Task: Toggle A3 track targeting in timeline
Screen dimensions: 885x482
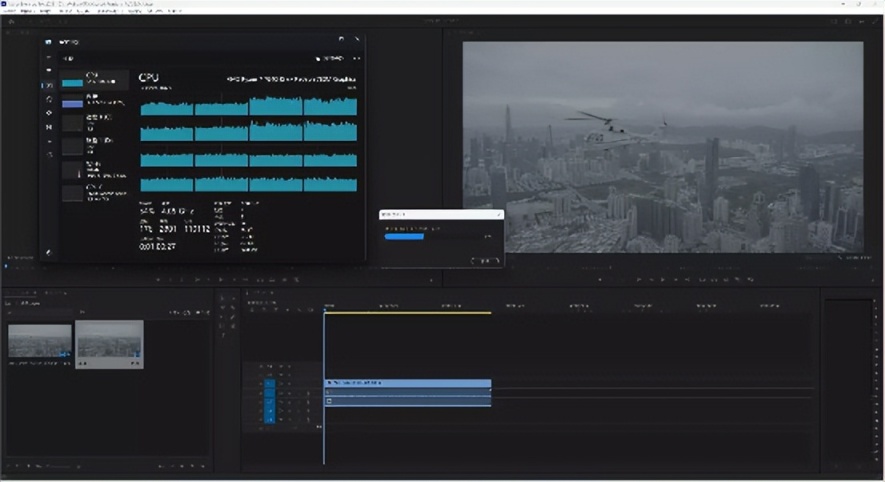Action: coord(270,411)
